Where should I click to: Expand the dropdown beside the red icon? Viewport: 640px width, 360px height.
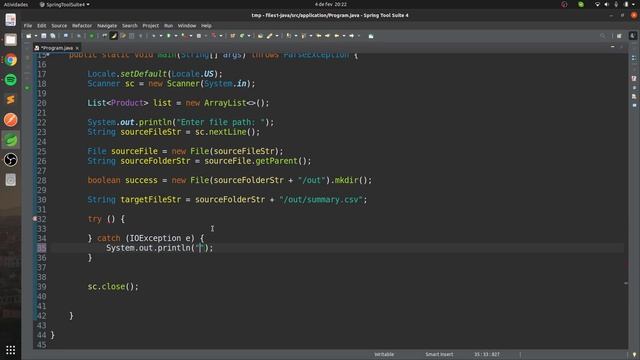click(x=221, y=36)
